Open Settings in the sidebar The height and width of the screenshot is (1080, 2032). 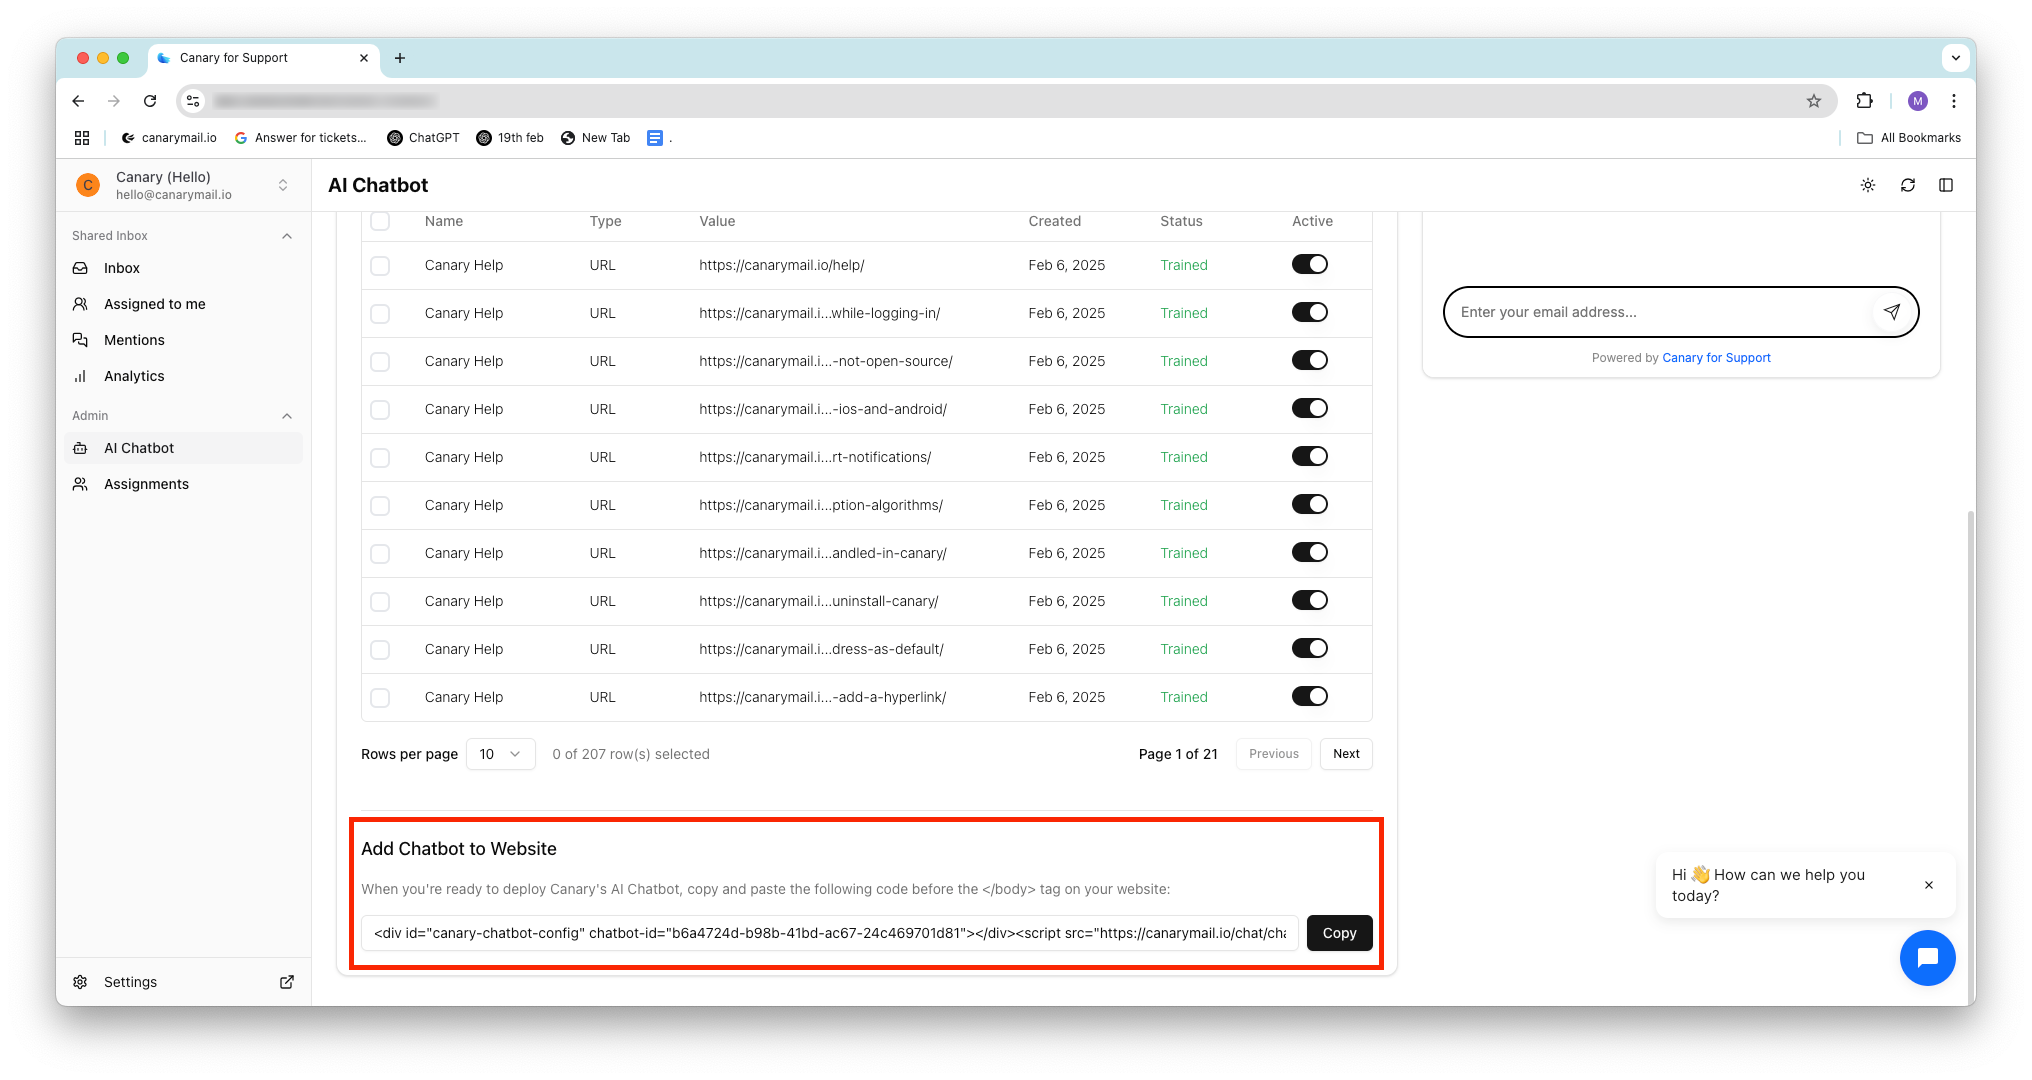(130, 982)
